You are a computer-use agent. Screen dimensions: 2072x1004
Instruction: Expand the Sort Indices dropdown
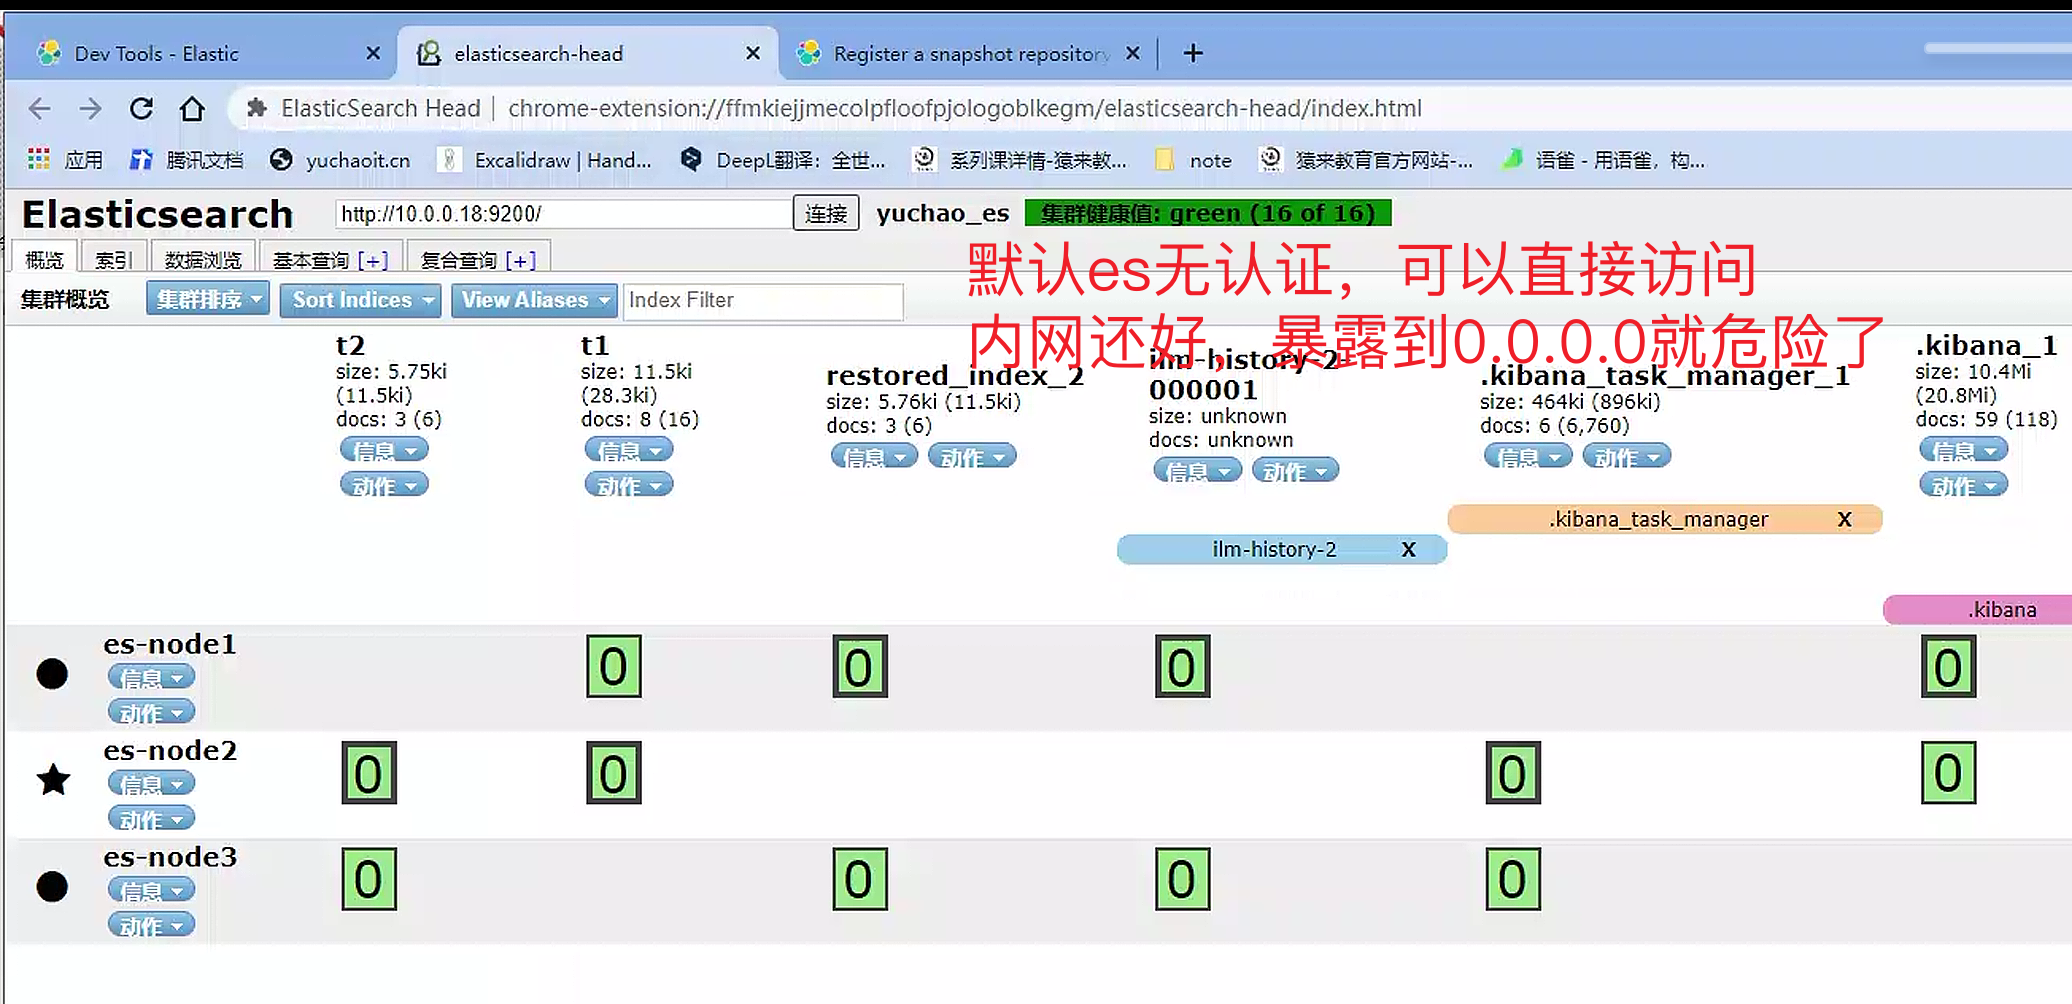[x=360, y=300]
